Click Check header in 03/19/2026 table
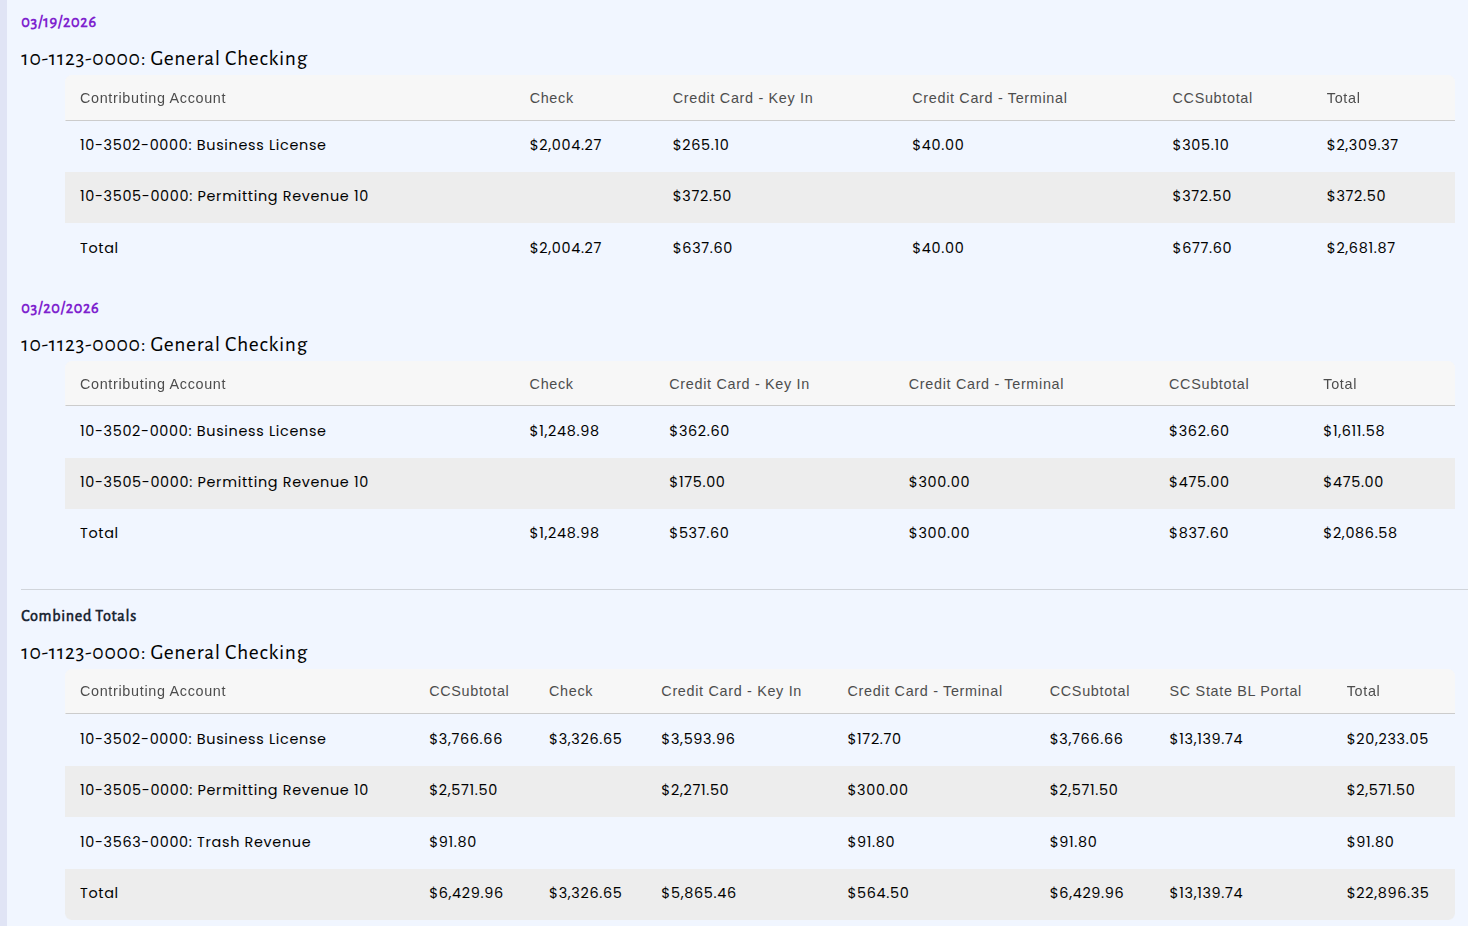This screenshot has height=926, width=1468. (551, 98)
